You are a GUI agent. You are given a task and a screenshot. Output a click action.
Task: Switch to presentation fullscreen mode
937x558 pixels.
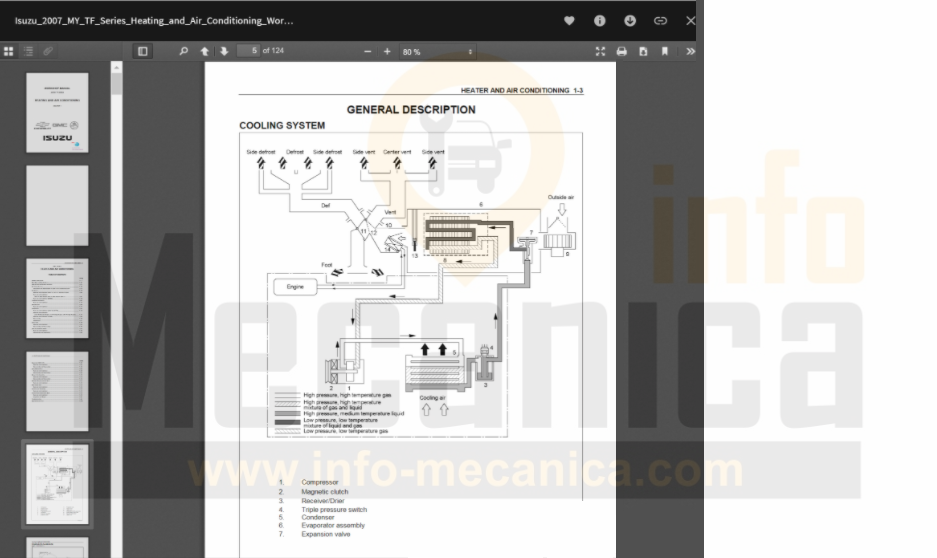coord(601,51)
